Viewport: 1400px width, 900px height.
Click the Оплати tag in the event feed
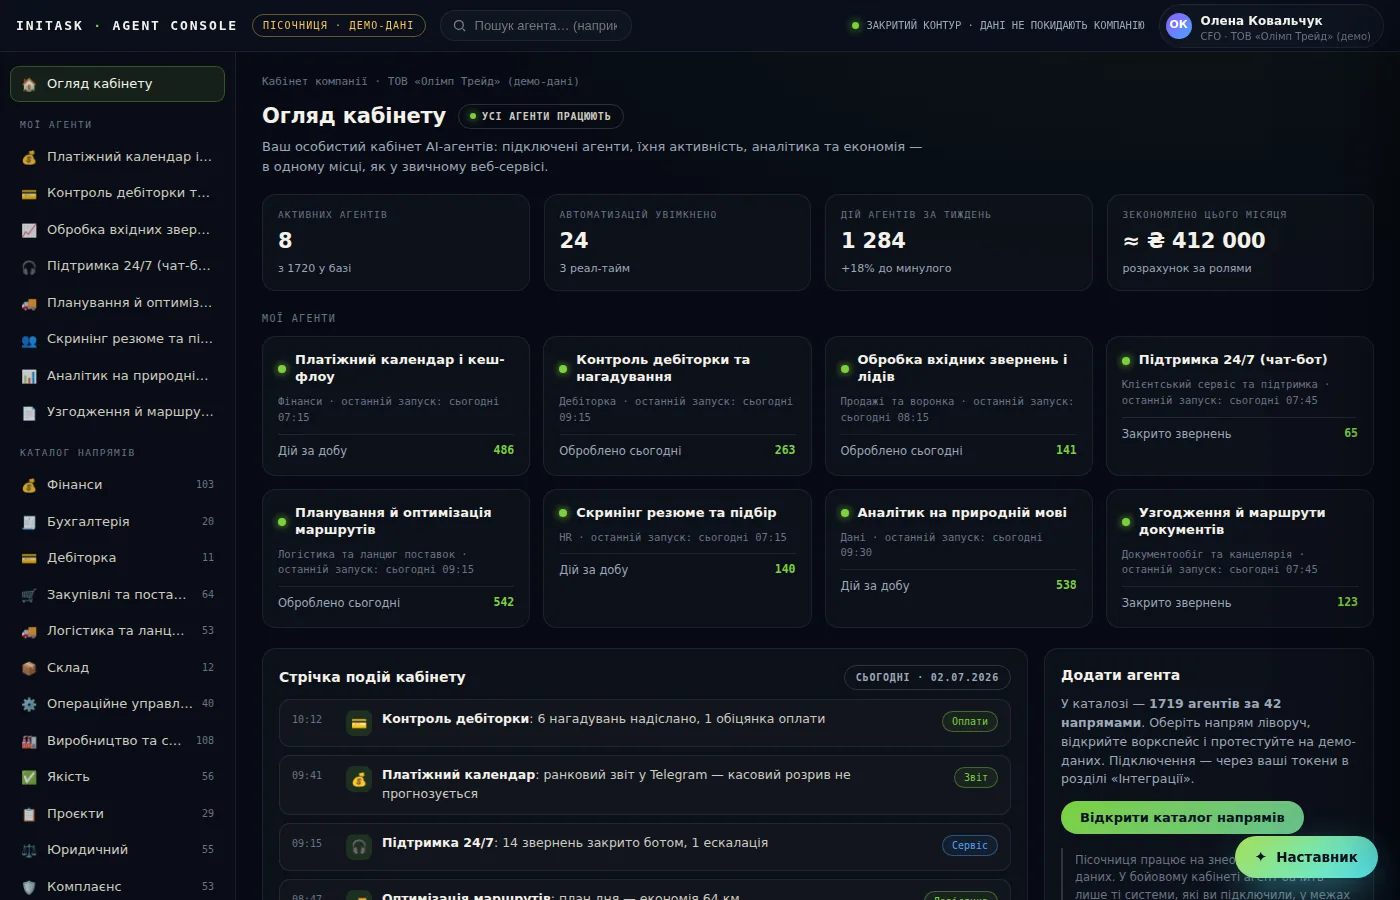(x=970, y=721)
